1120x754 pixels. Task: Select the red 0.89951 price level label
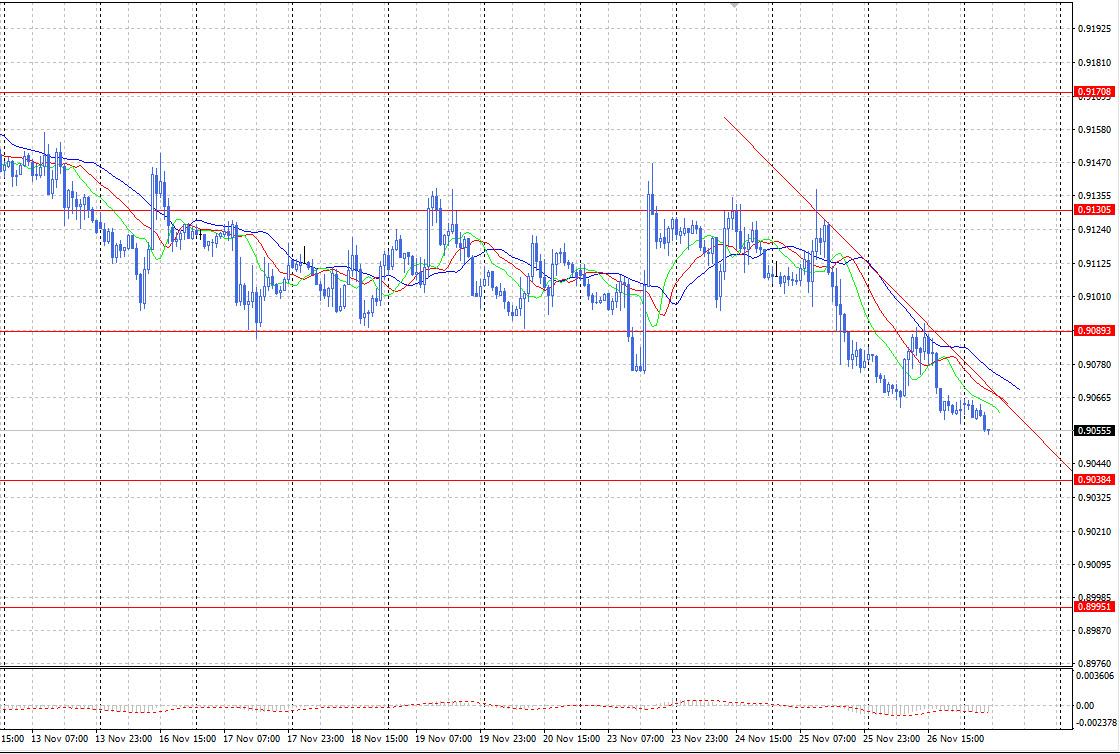[x=1094, y=607]
